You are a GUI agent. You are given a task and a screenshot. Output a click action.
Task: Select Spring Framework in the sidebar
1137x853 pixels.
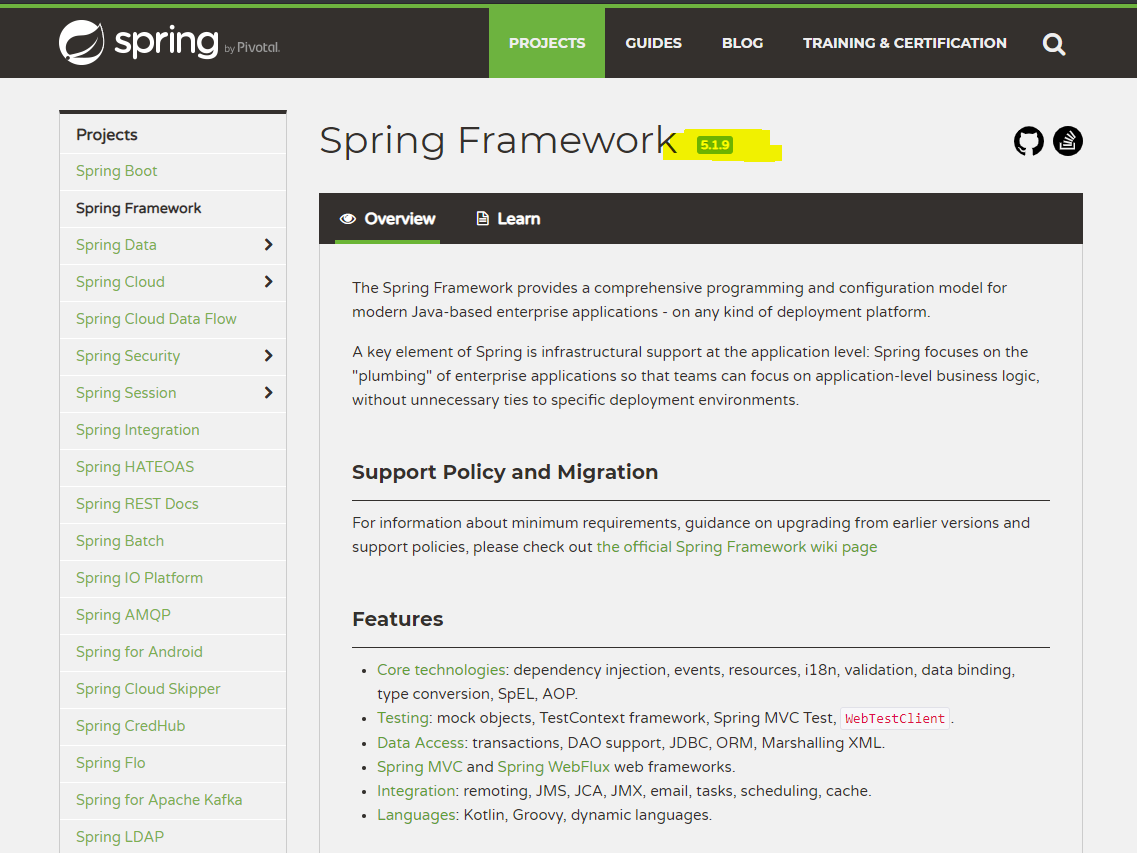pyautogui.click(x=138, y=208)
